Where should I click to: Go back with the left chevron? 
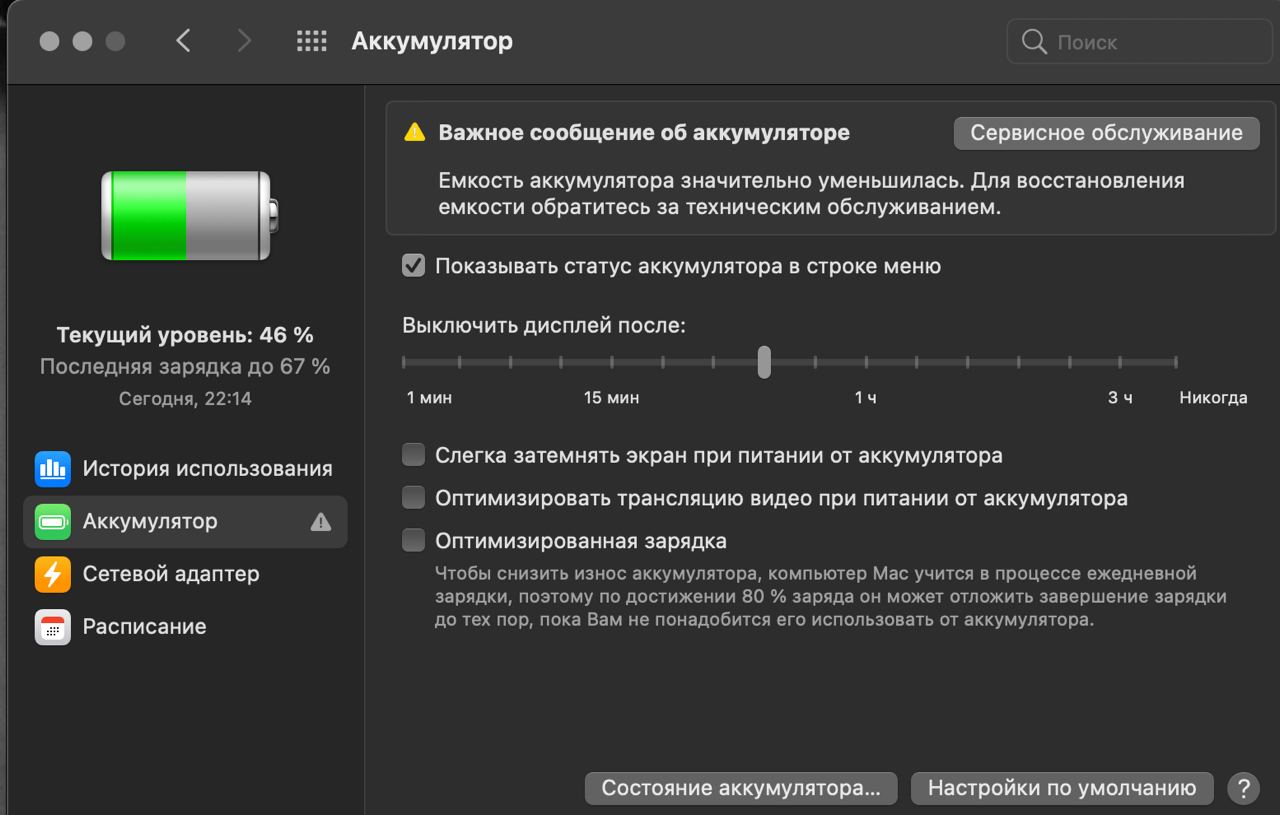tap(183, 41)
